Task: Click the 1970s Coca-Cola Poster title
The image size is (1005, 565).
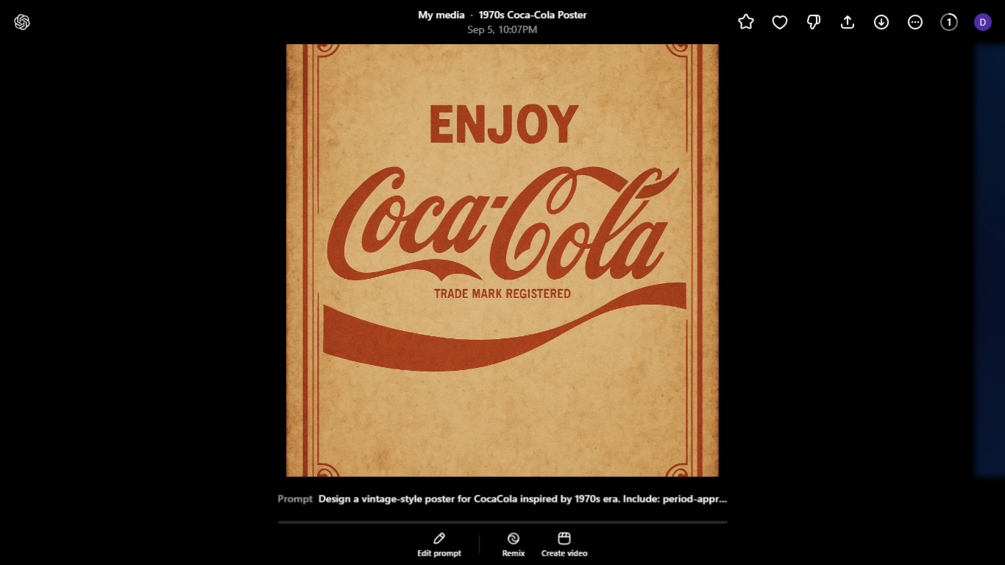Action: point(532,15)
